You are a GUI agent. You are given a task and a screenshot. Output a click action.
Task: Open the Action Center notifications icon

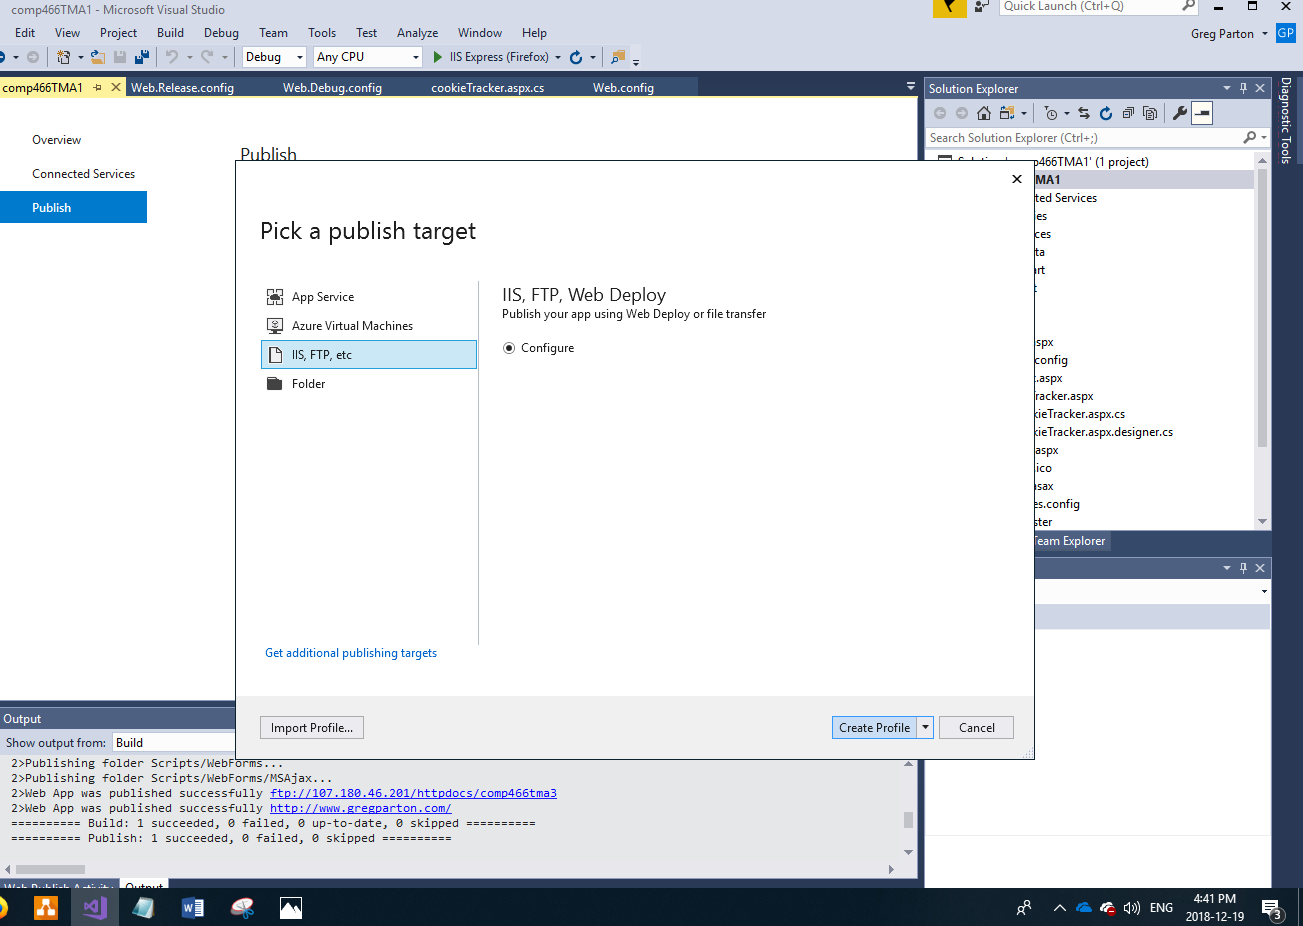1272,909
